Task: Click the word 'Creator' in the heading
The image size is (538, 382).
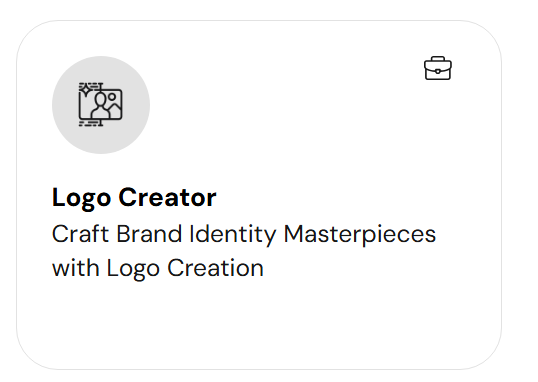Action: click(167, 197)
